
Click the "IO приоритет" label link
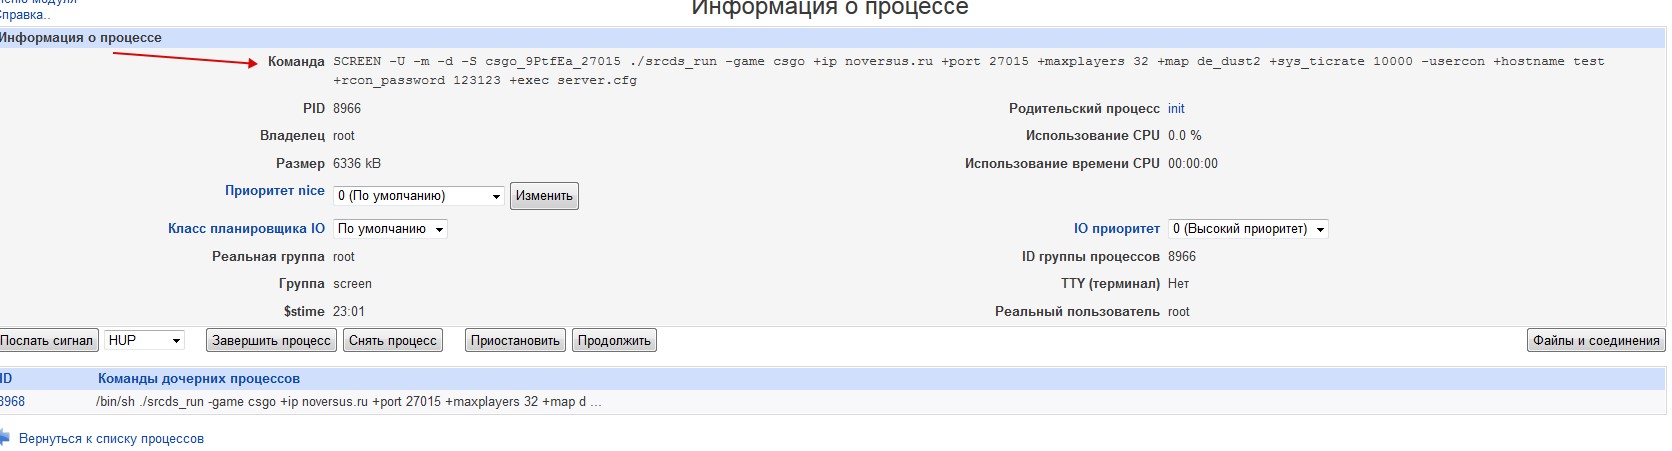point(1116,229)
